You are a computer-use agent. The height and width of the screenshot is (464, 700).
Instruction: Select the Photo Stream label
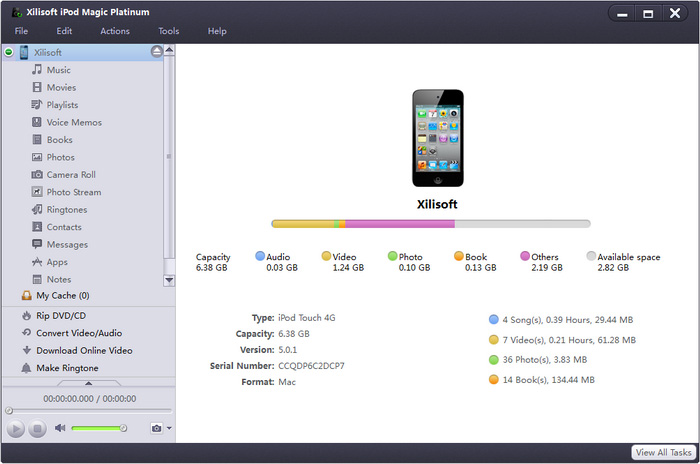pyautogui.click(x=74, y=192)
